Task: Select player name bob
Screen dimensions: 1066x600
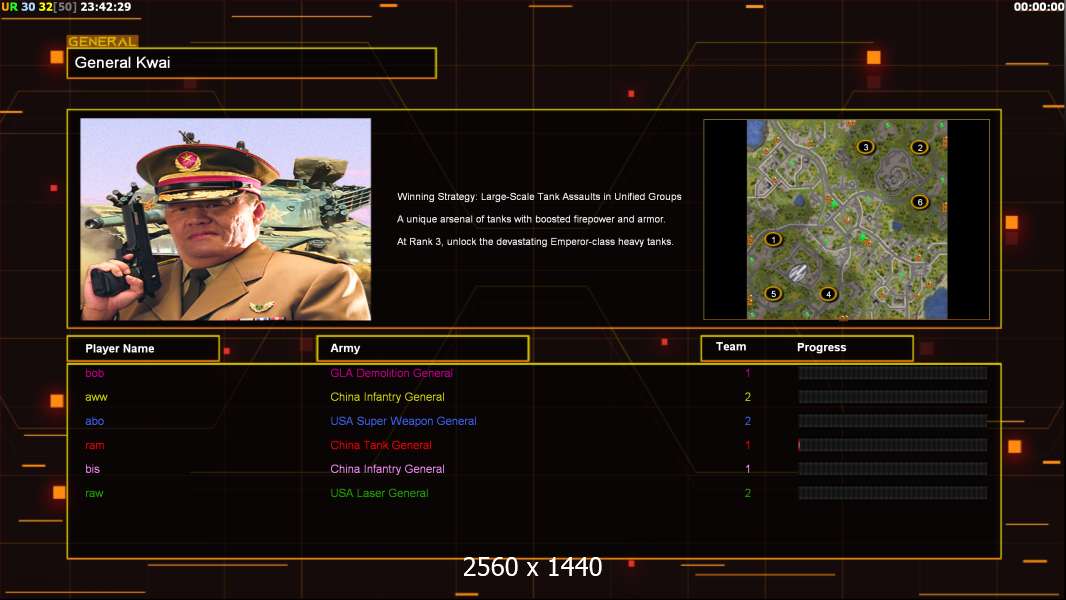Action: (94, 373)
